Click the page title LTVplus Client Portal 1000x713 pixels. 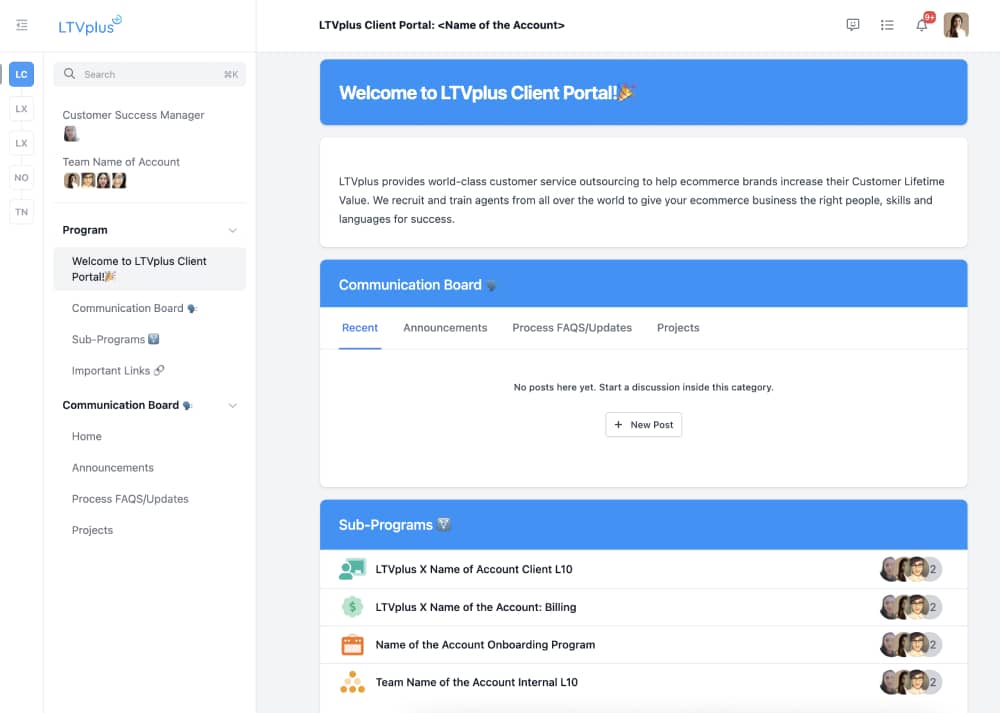point(441,25)
